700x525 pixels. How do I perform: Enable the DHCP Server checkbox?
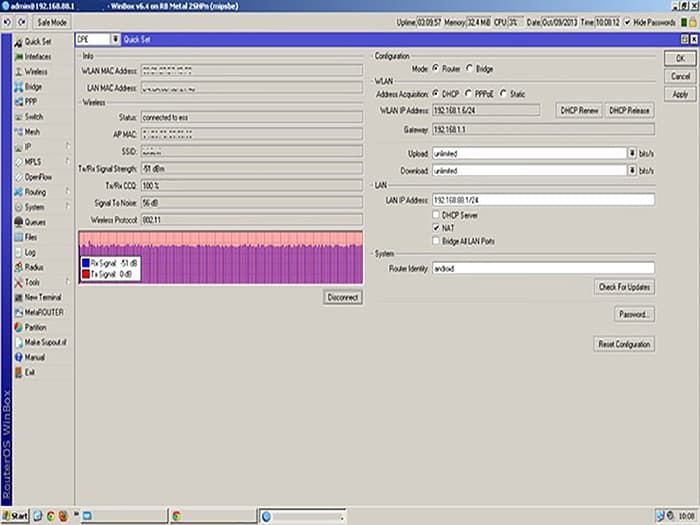pos(434,214)
